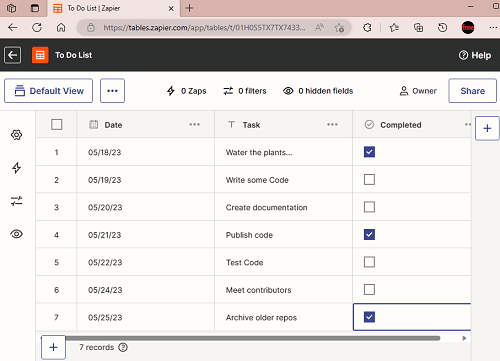The width and height of the screenshot is (500, 361).
Task: Open Task column options menu
Action: pos(332,125)
